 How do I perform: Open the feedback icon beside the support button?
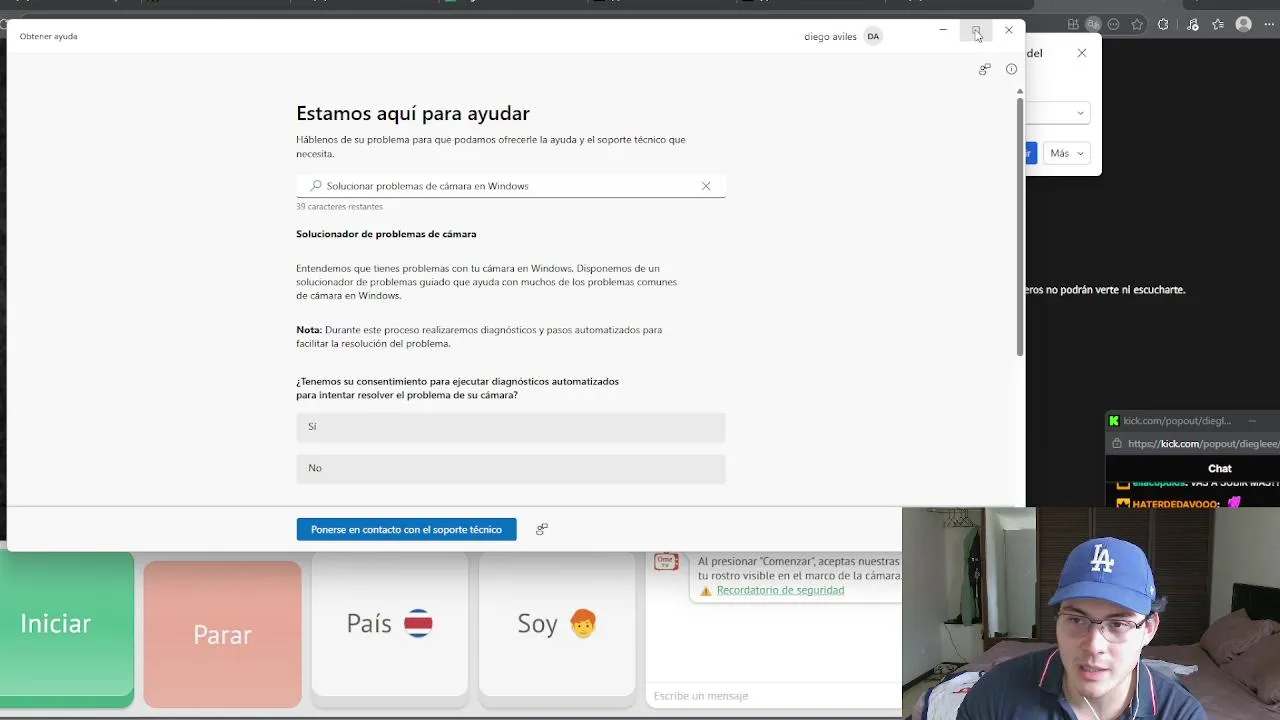click(542, 529)
